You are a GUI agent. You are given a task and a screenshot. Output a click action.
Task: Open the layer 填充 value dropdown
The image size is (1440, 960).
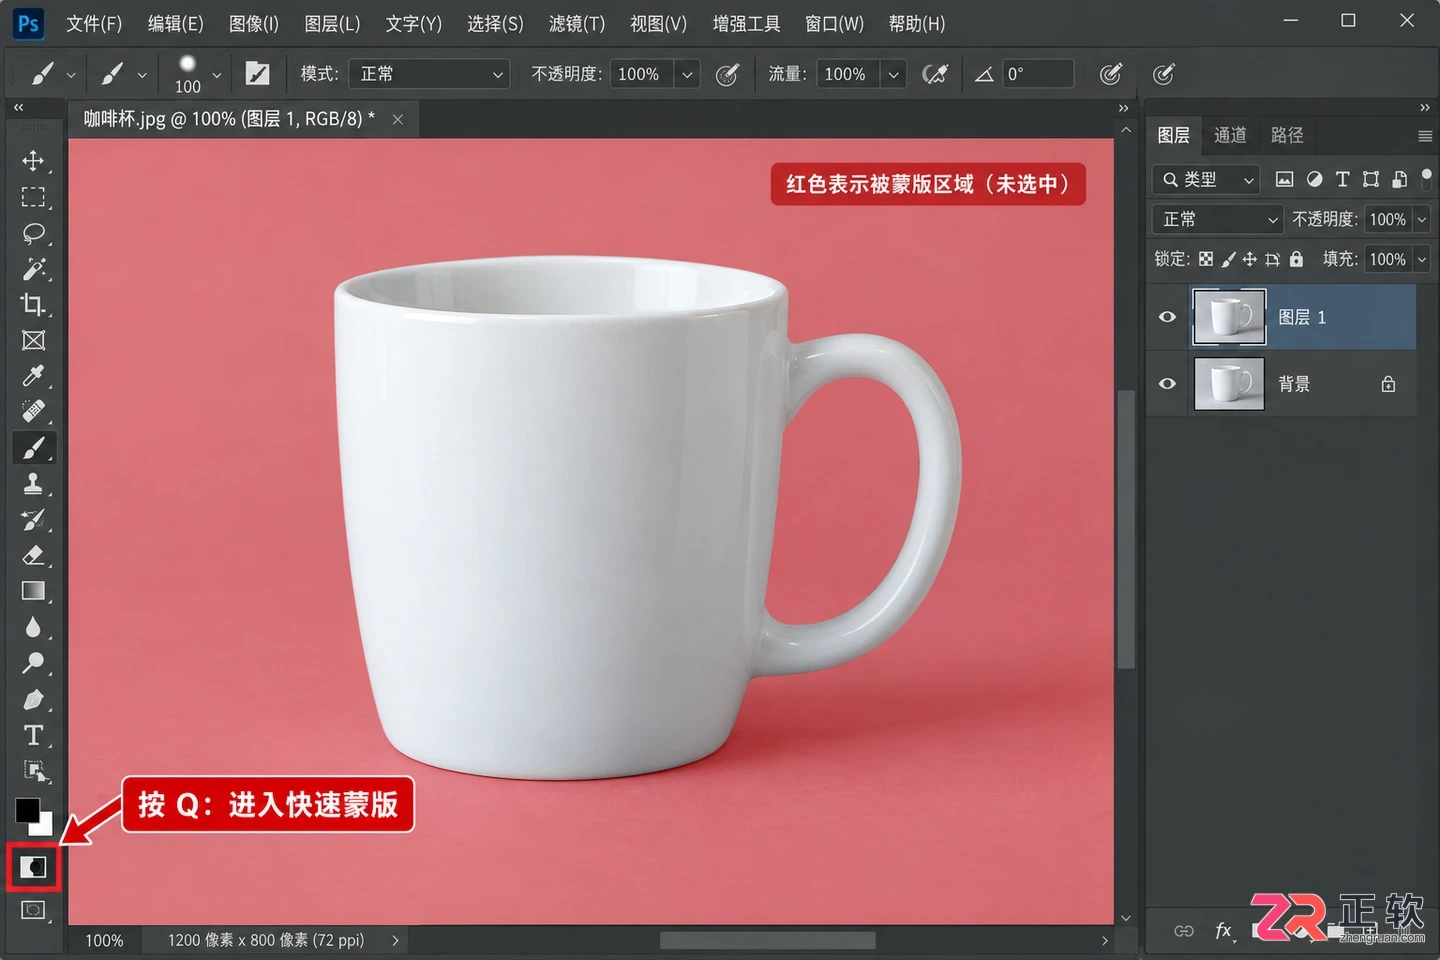pos(1422,259)
